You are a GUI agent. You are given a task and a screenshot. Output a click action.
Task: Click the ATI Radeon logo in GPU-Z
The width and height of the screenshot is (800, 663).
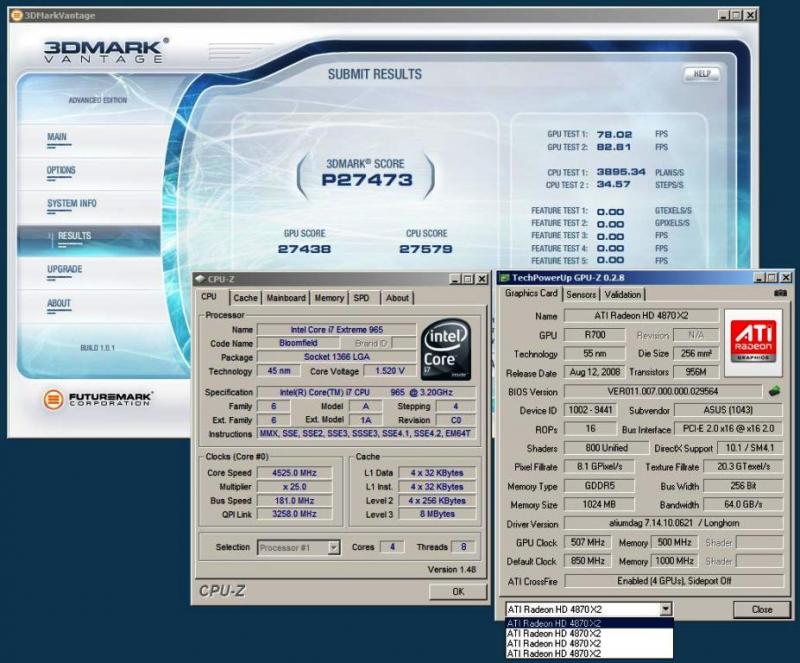tap(753, 341)
